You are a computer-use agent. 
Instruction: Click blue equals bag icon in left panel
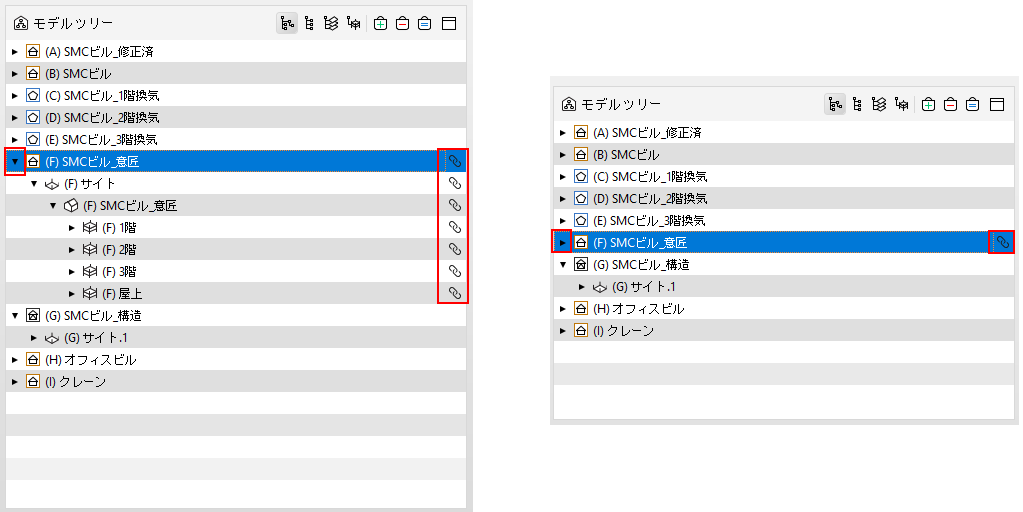pyautogui.click(x=425, y=23)
